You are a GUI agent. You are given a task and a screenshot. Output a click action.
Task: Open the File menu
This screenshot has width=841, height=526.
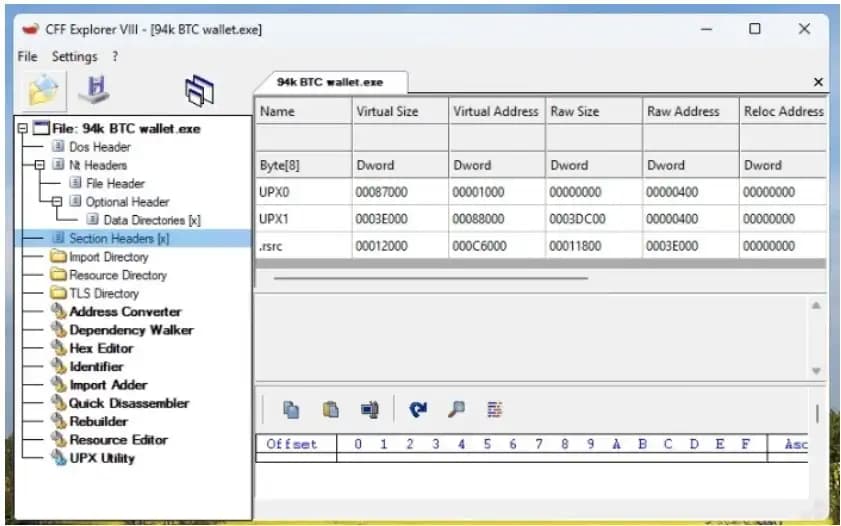[x=27, y=56]
